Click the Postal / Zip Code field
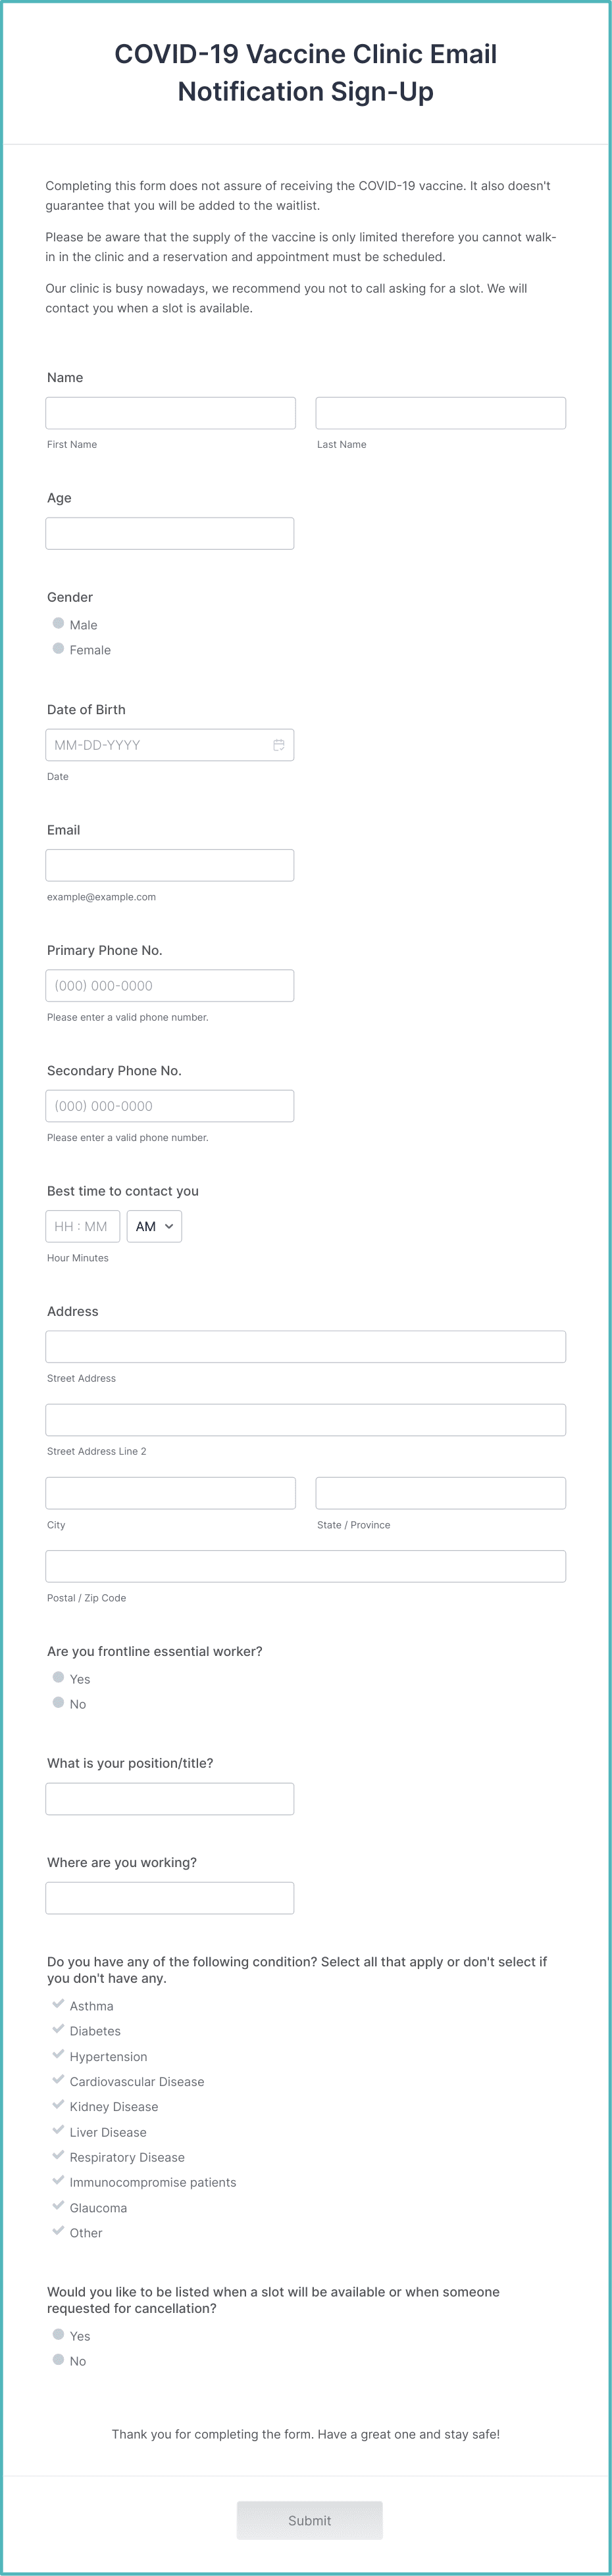This screenshot has width=612, height=2576. pyautogui.click(x=306, y=1565)
